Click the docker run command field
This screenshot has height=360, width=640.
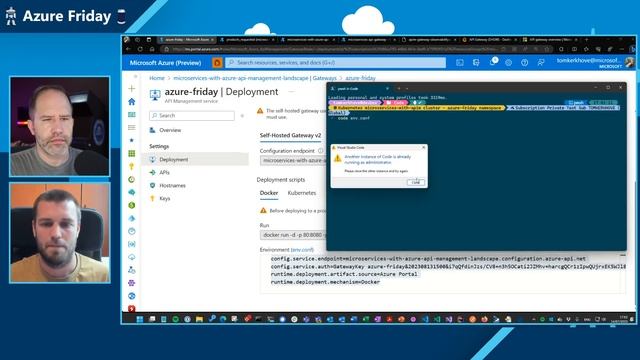293,235
